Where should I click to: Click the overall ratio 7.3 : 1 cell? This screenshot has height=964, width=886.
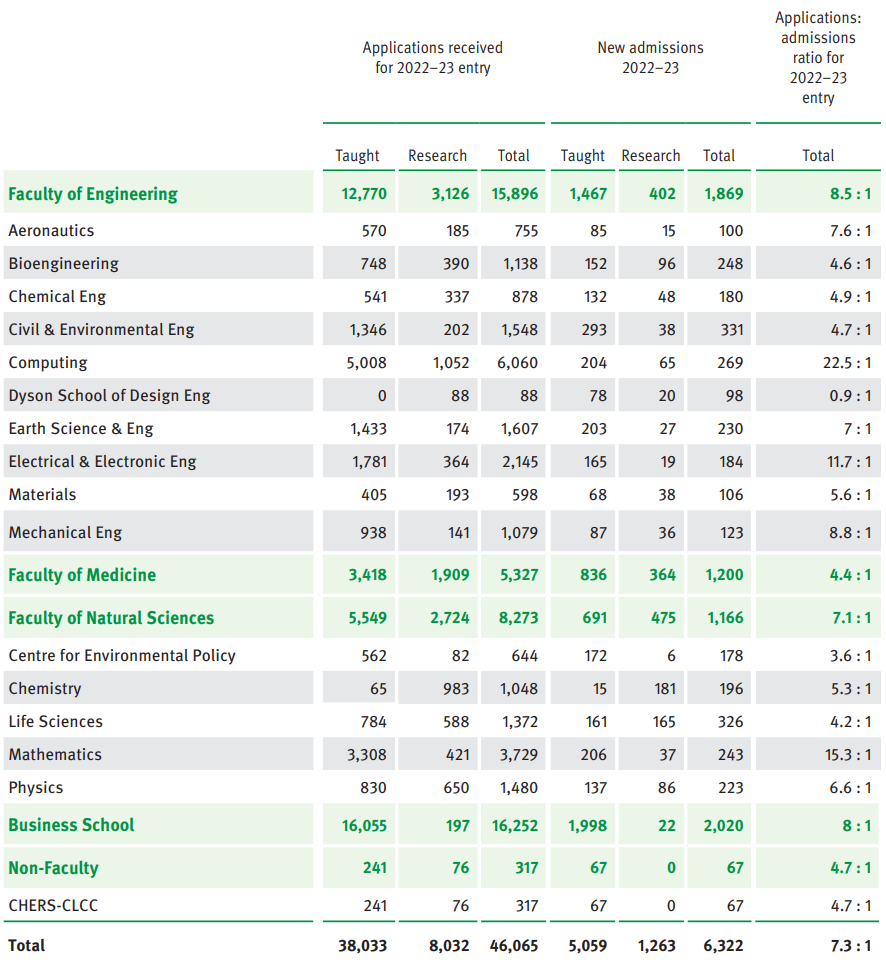[x=850, y=945]
